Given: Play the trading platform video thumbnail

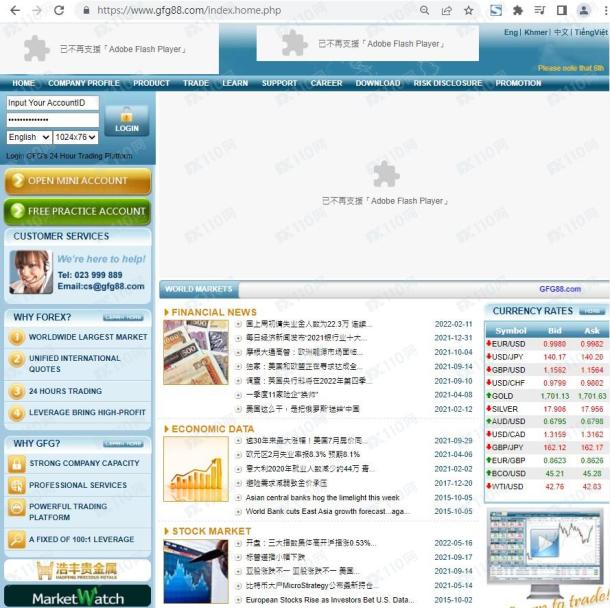Looking at the screenshot, I should tap(544, 542).
